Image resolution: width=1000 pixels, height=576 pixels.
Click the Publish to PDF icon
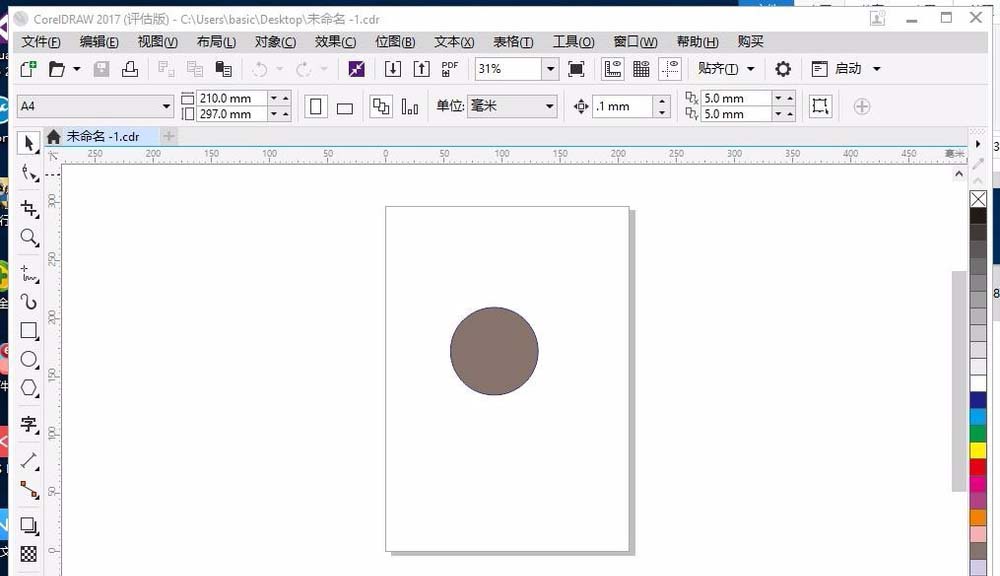point(450,69)
